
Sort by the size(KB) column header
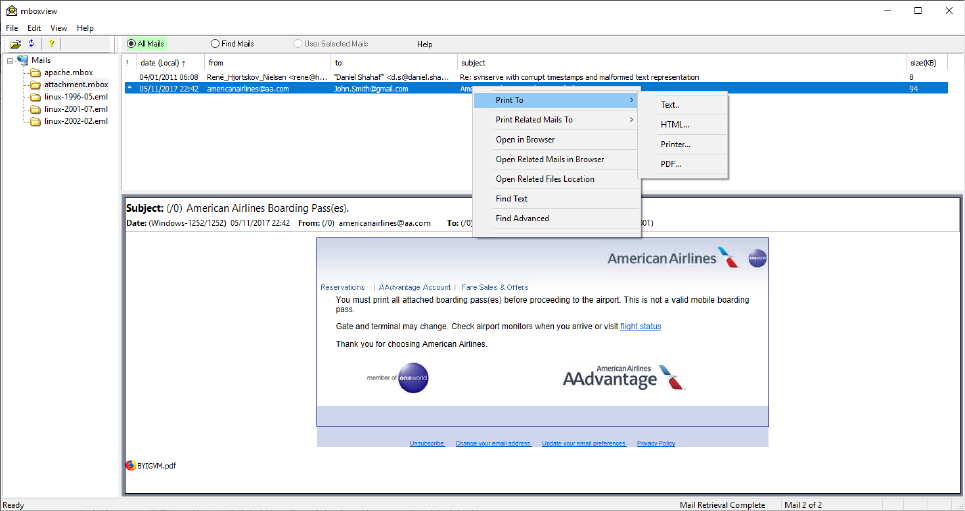pyautogui.click(x=927, y=63)
